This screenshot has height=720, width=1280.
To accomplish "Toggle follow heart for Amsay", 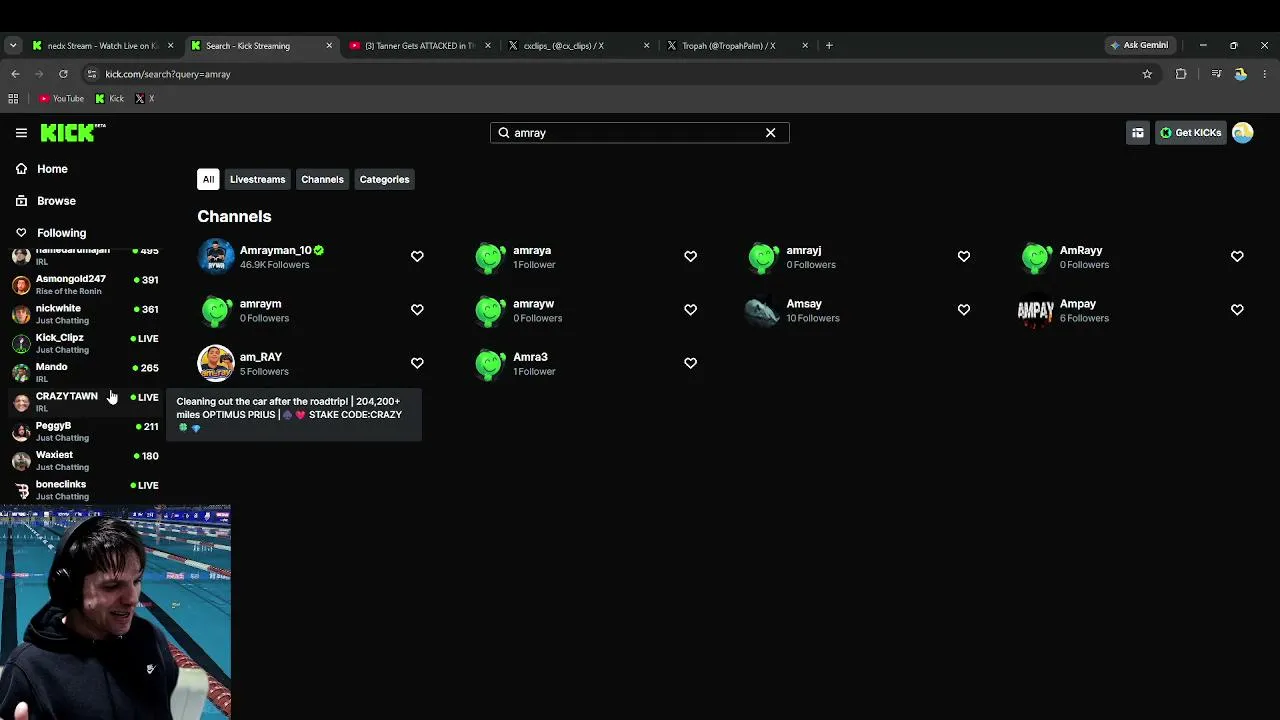I will pos(964,310).
